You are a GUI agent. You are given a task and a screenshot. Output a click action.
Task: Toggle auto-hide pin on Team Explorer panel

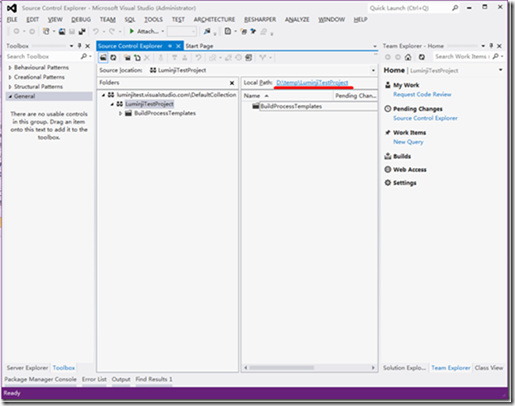(491, 46)
